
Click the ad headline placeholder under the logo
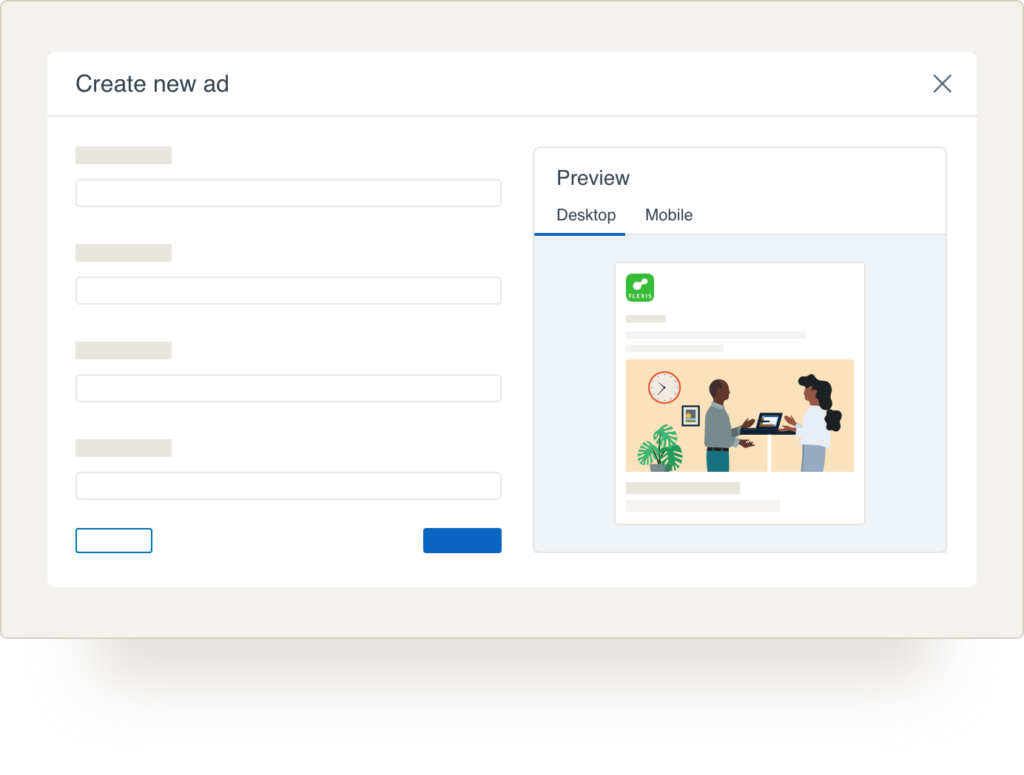[x=645, y=318]
